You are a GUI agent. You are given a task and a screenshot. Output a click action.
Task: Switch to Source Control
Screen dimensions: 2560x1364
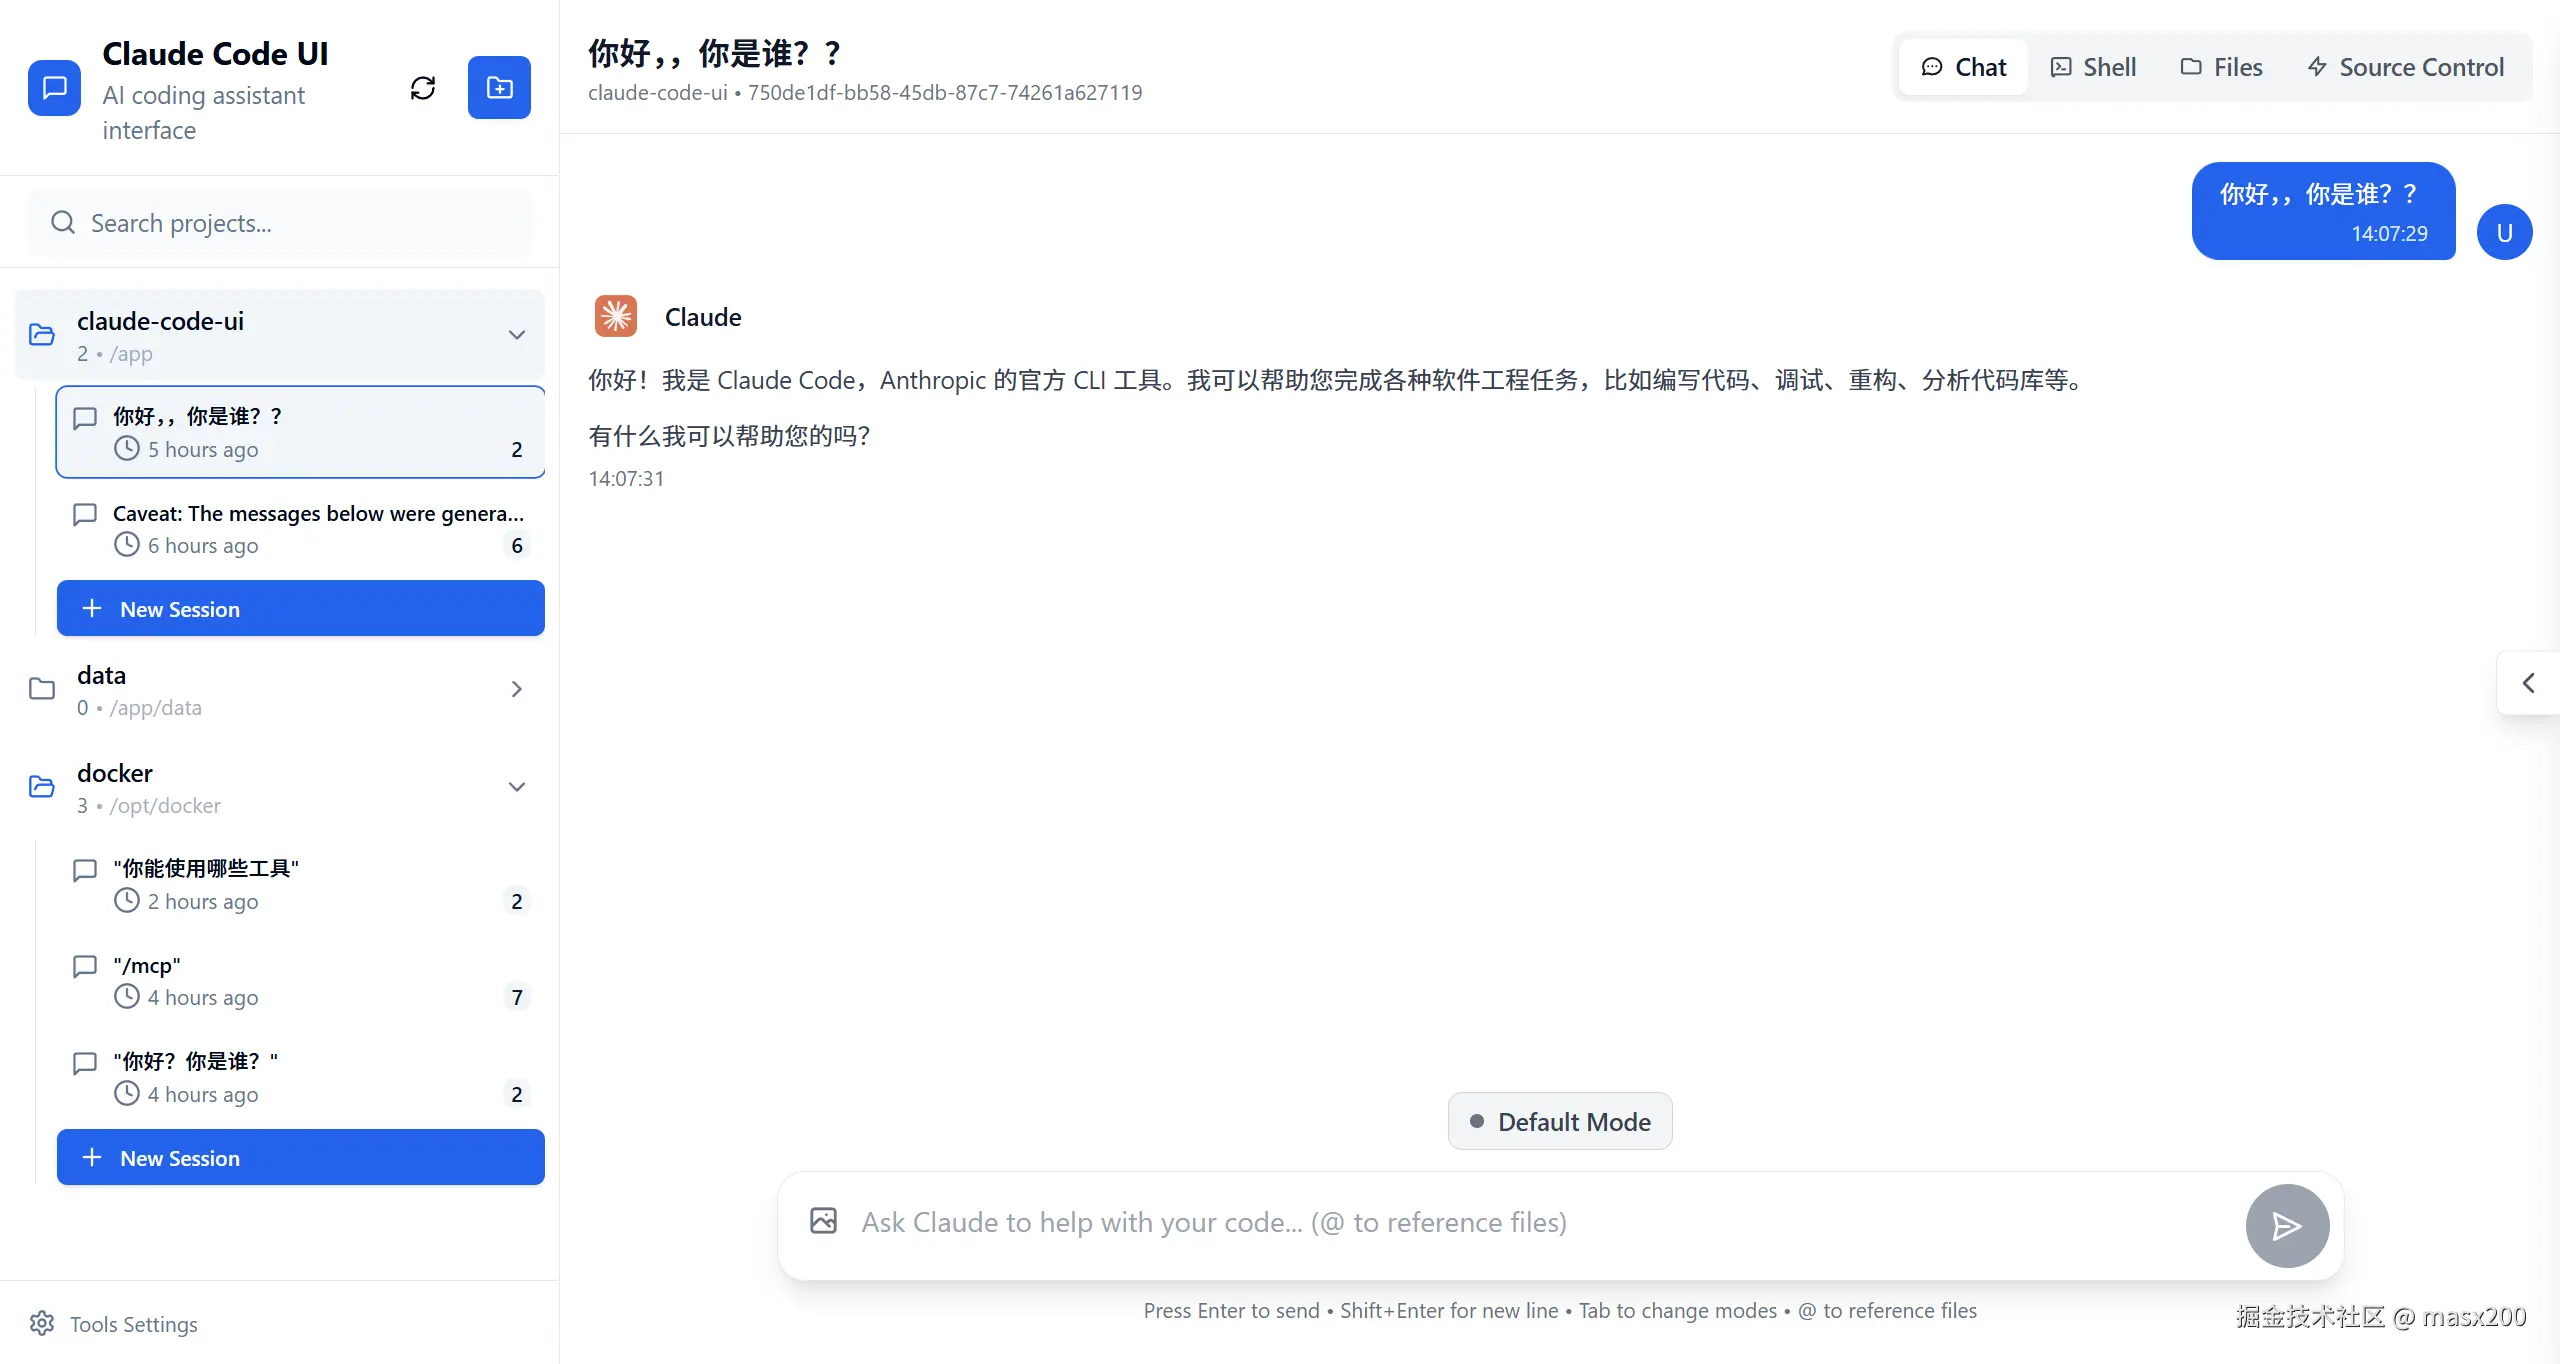(x=2406, y=66)
